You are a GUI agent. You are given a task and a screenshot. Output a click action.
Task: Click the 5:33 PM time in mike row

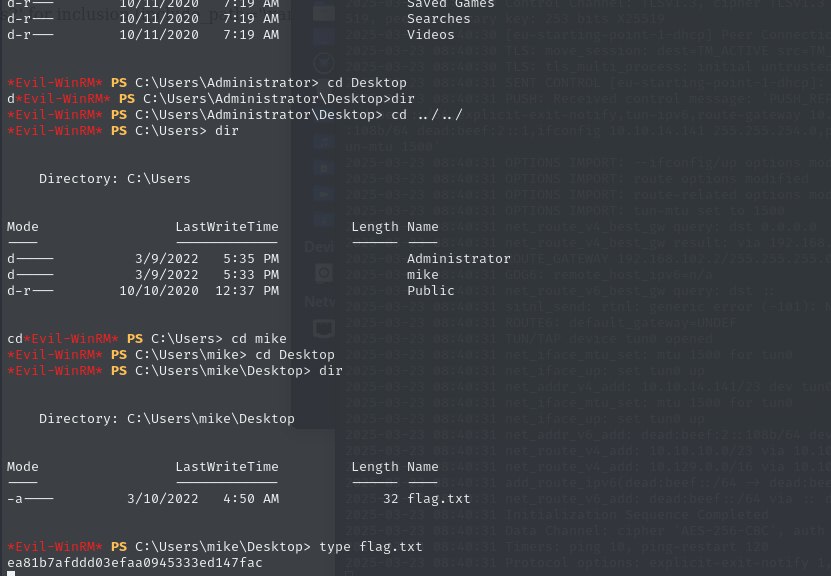251,274
